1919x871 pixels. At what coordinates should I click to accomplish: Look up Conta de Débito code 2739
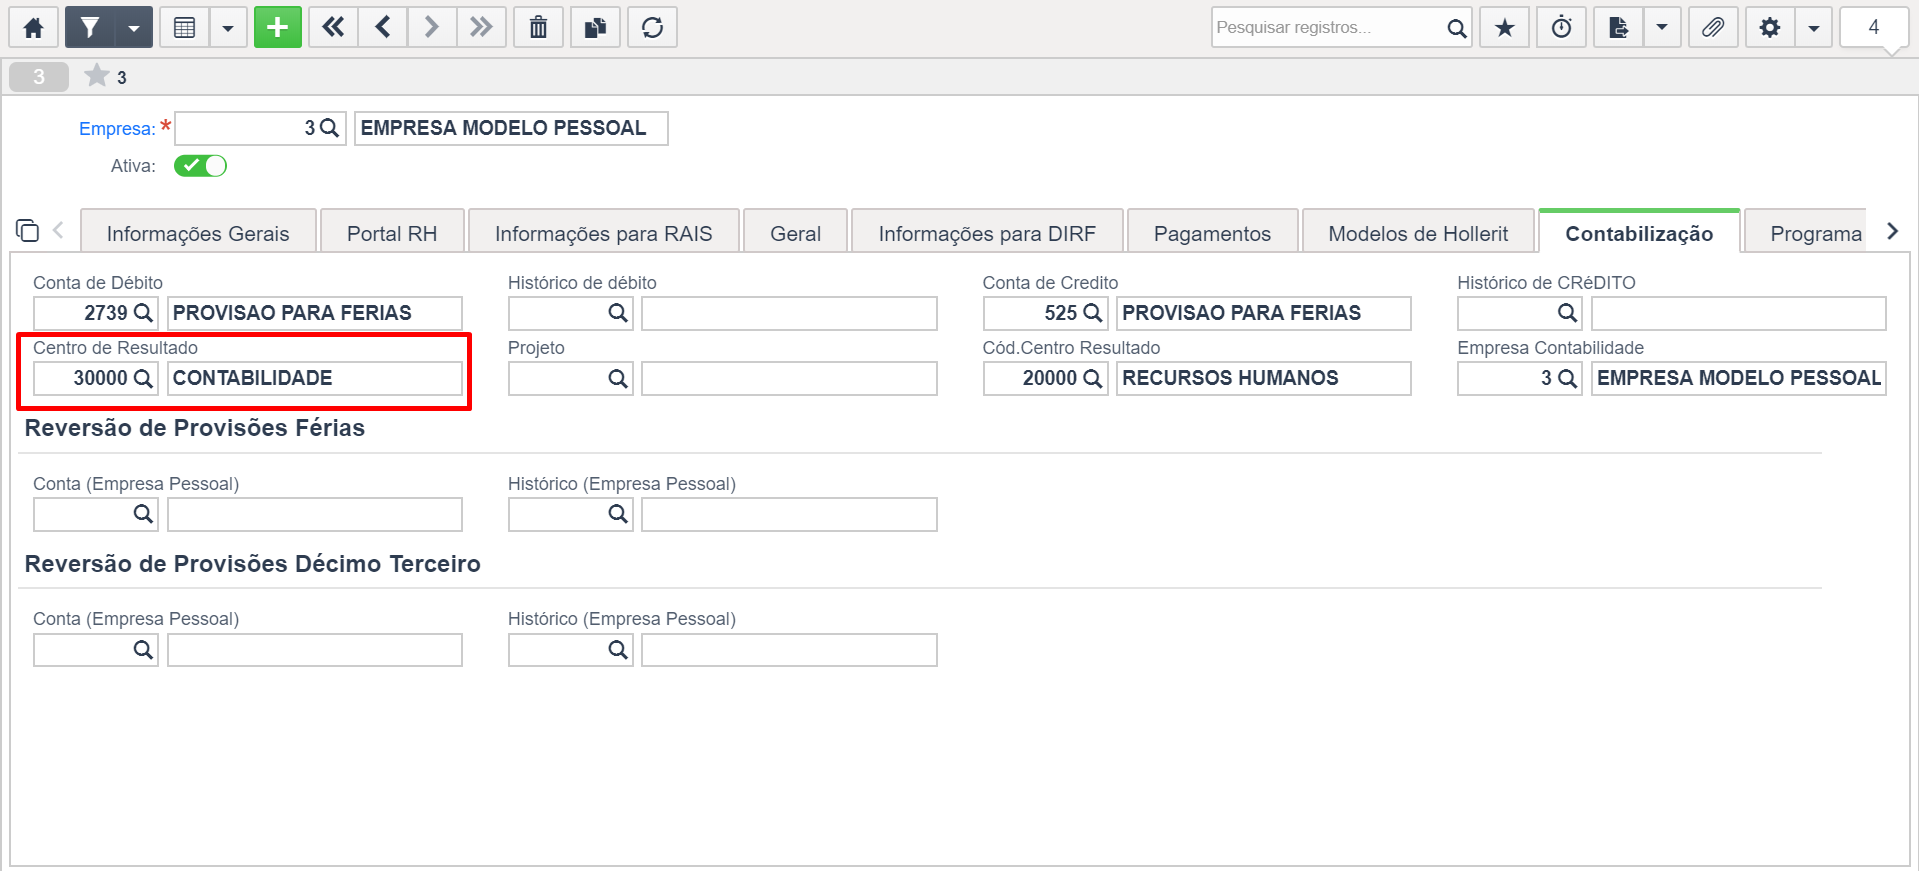(143, 313)
